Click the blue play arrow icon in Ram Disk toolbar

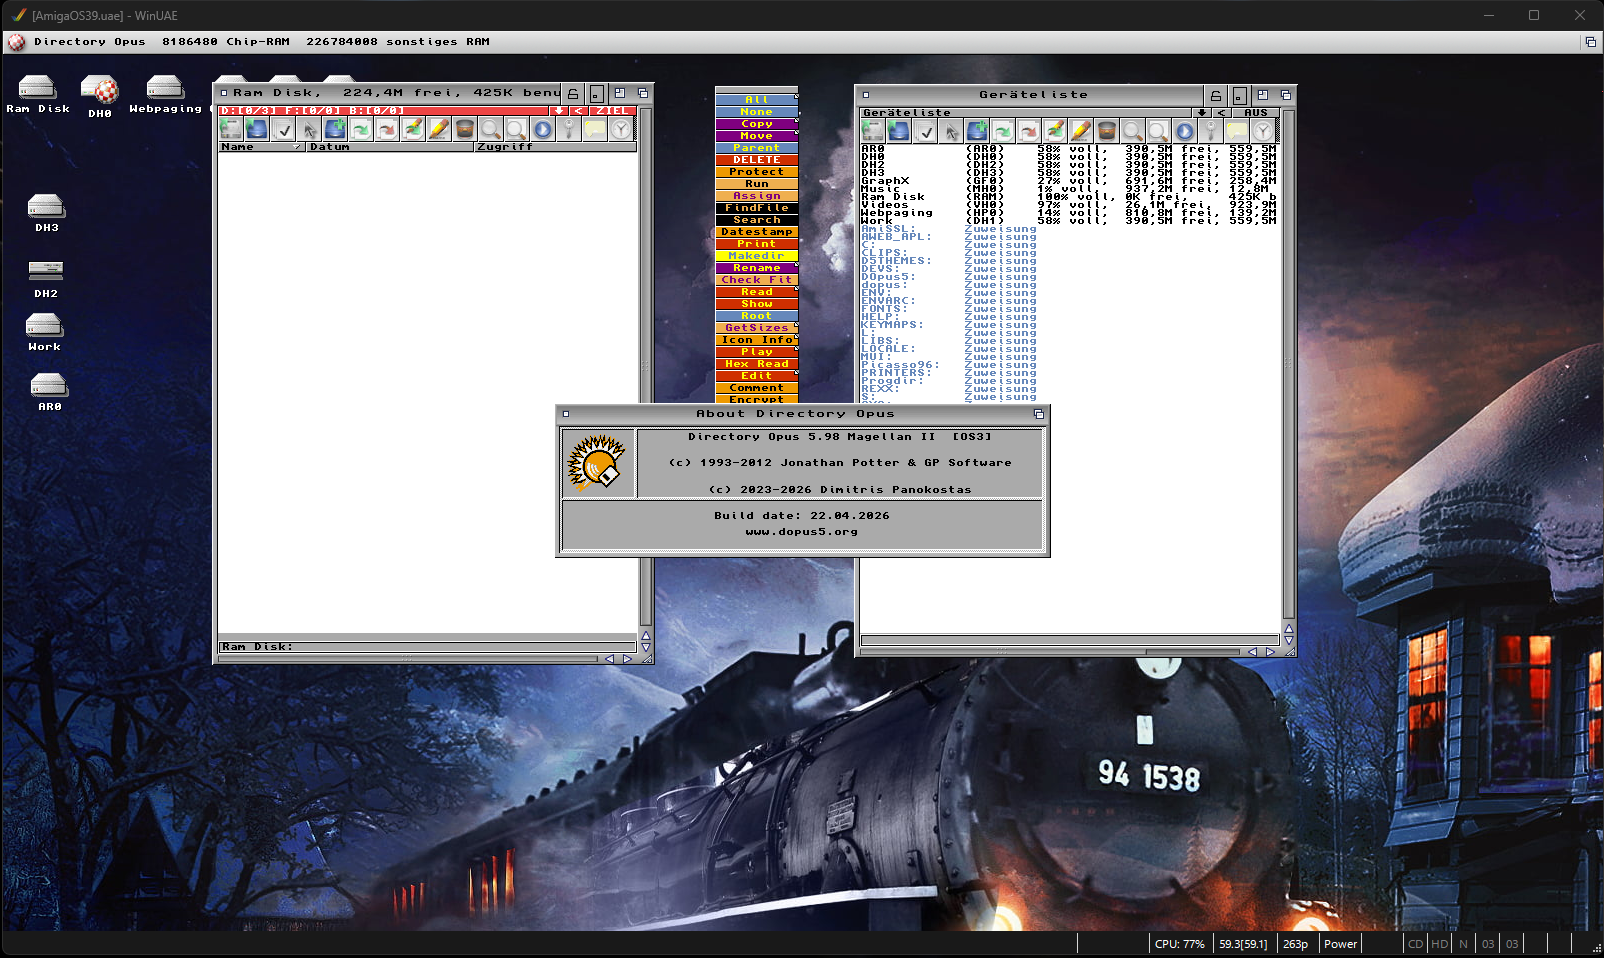pos(542,129)
